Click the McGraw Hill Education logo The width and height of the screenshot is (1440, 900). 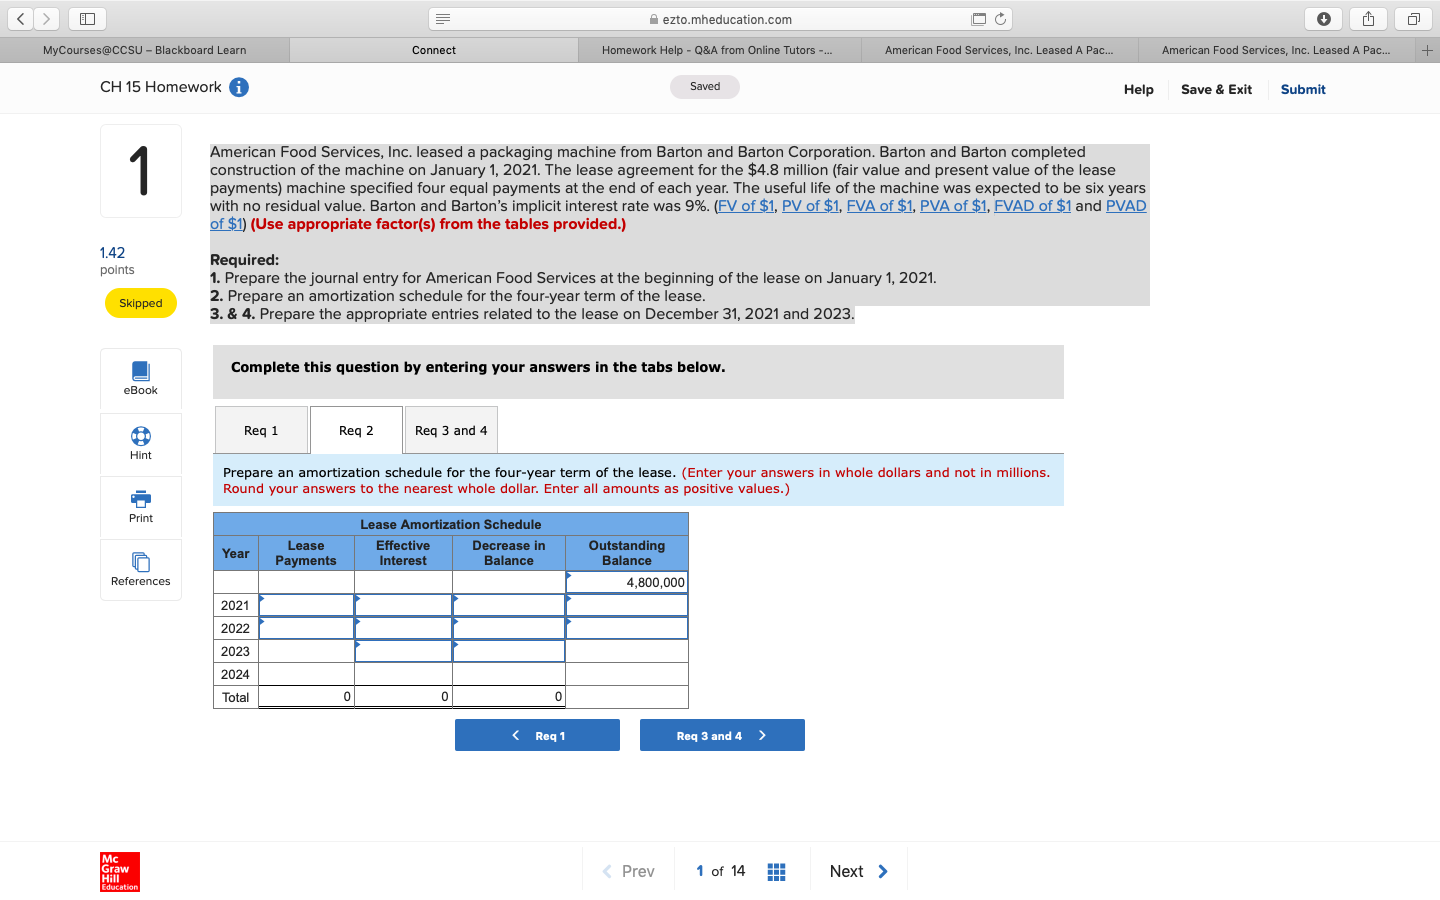click(120, 872)
